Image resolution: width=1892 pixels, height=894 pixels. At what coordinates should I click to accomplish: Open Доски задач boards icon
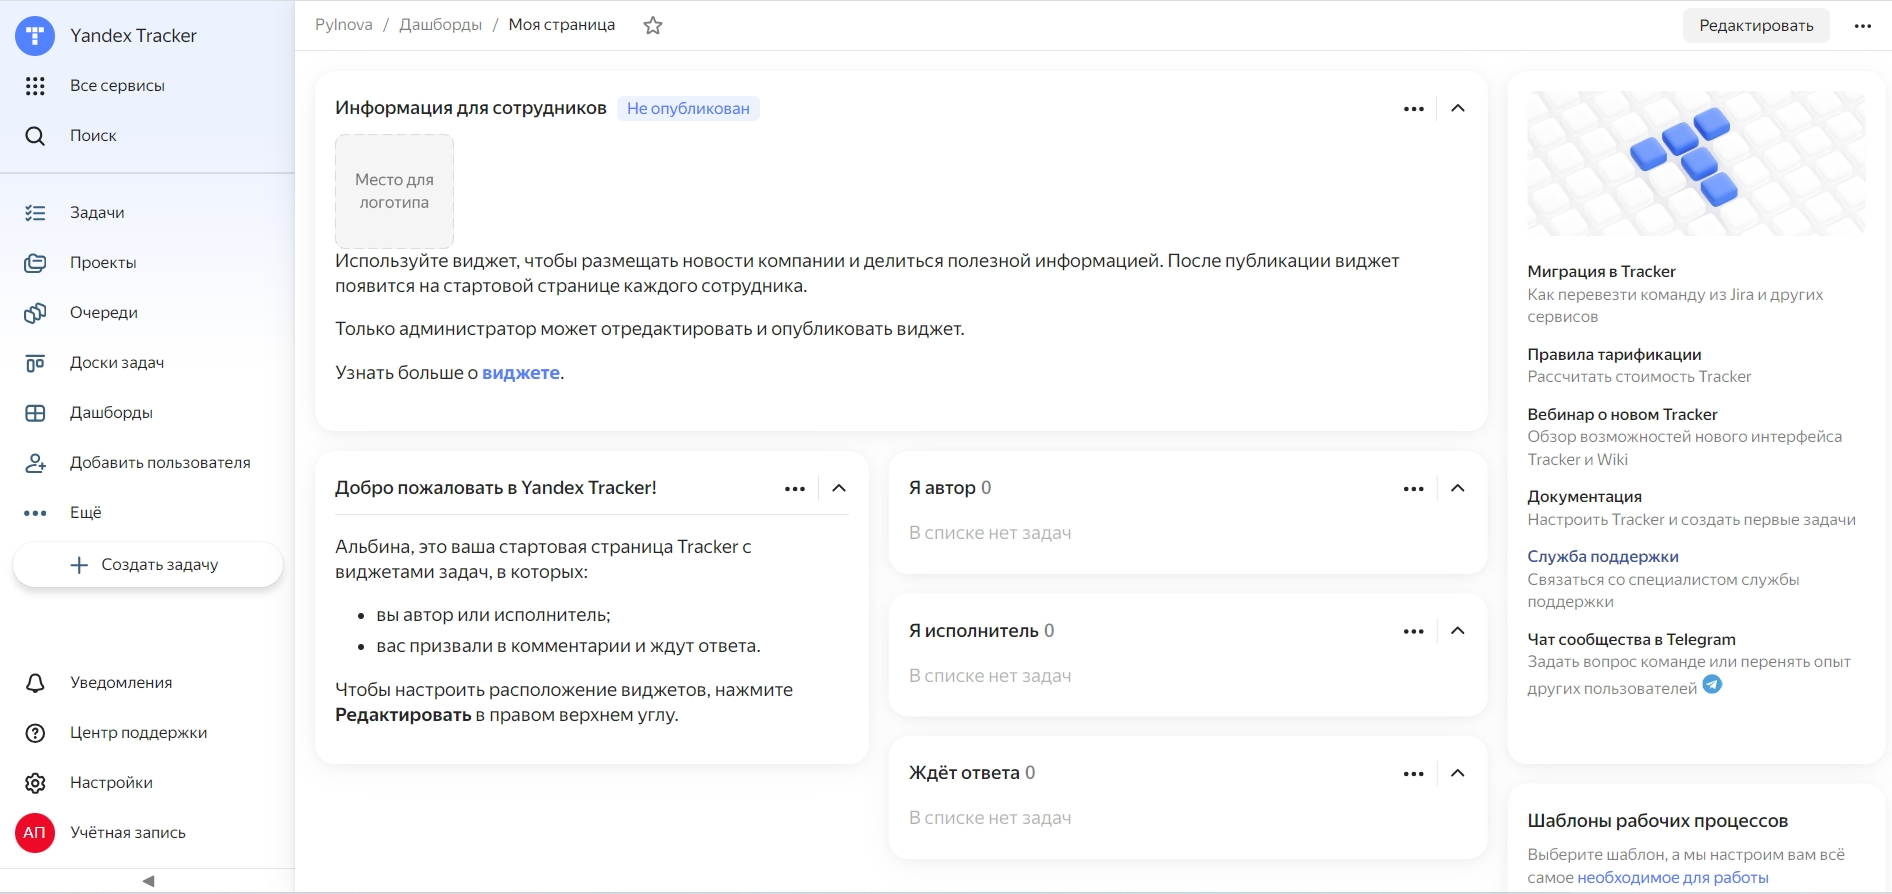35,363
